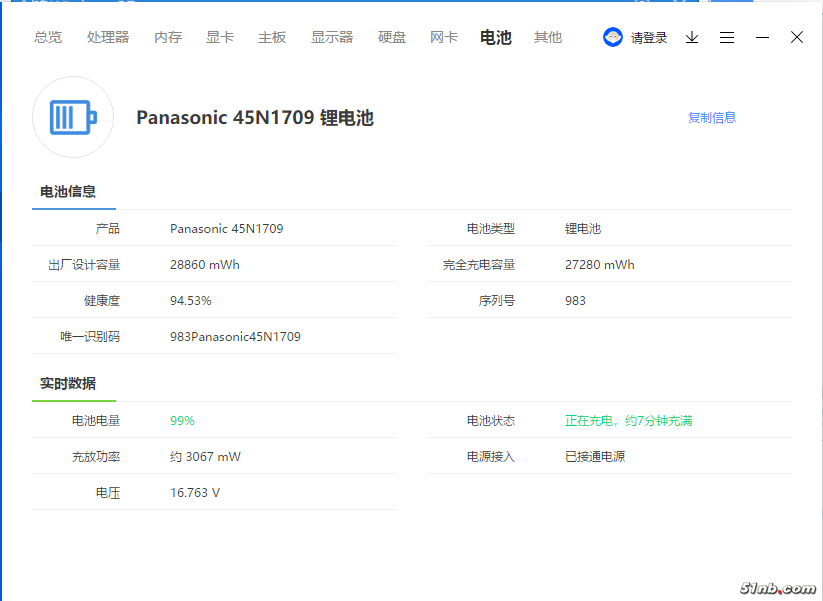Viewport: 823px width, 601px height.
Task: Open the 主板 tab
Action: pos(272,37)
